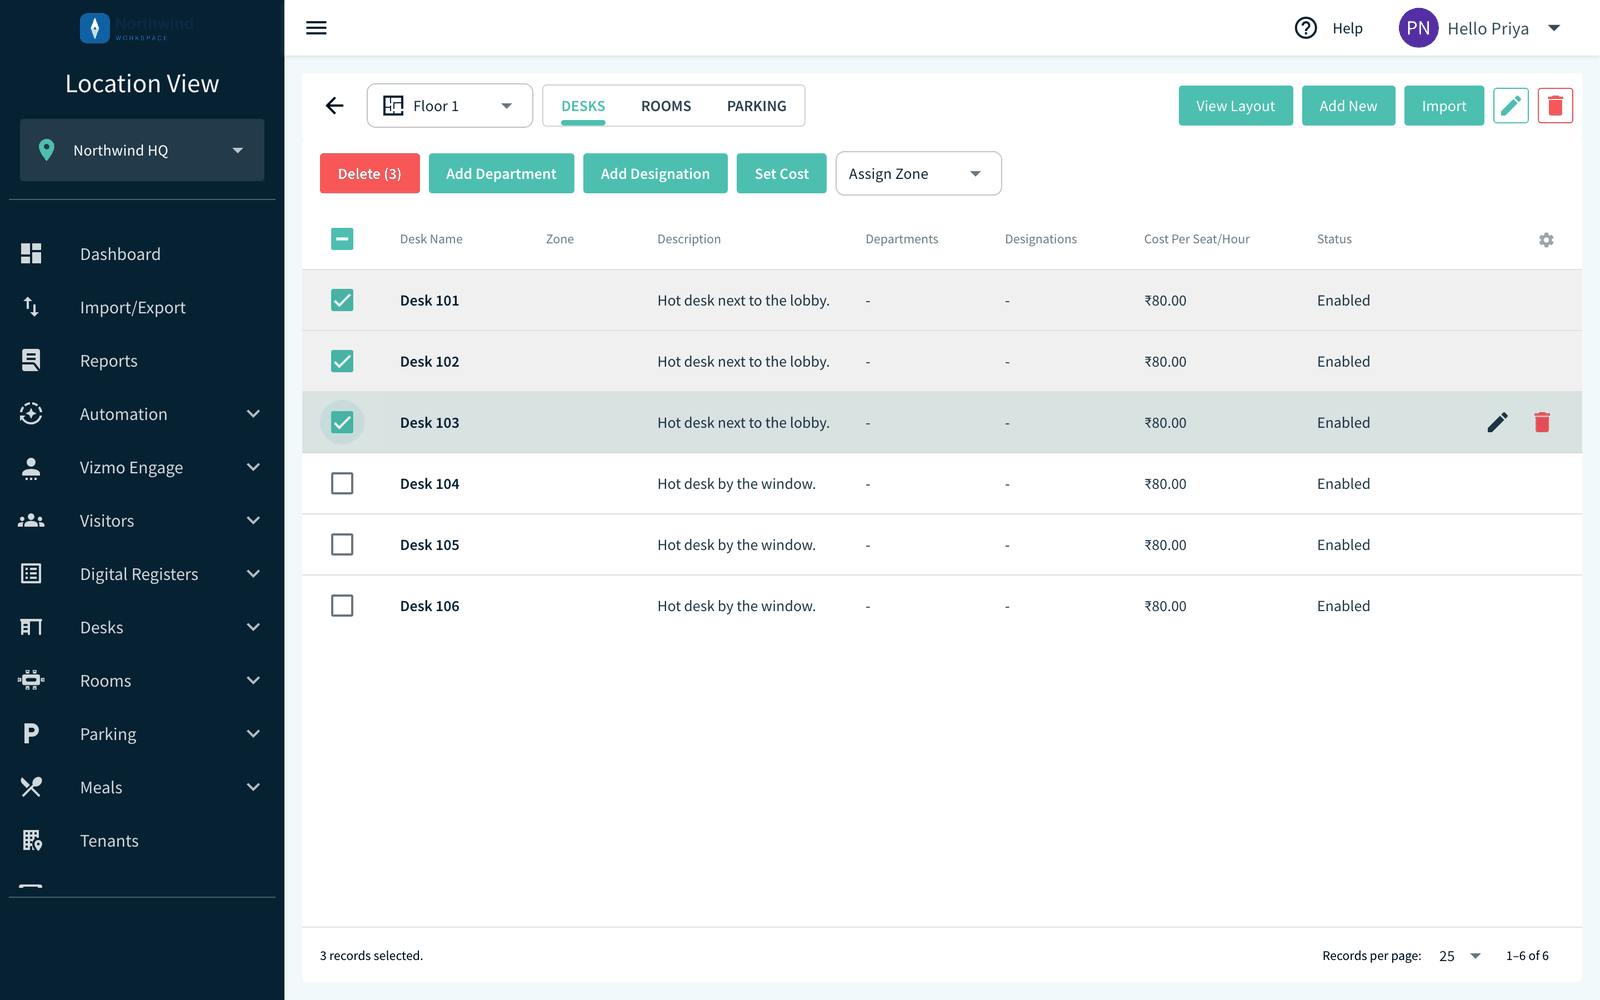Check the Desk 106 checkbox
The height and width of the screenshot is (1000, 1600).
342,606
